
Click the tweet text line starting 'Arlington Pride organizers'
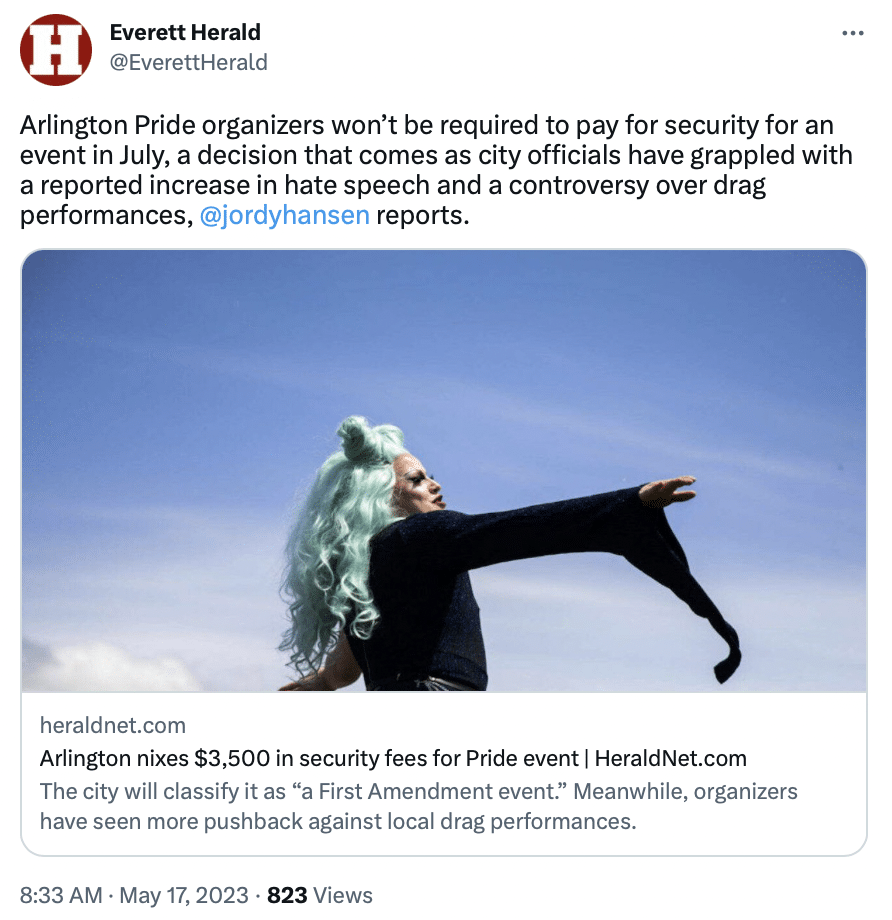click(427, 126)
